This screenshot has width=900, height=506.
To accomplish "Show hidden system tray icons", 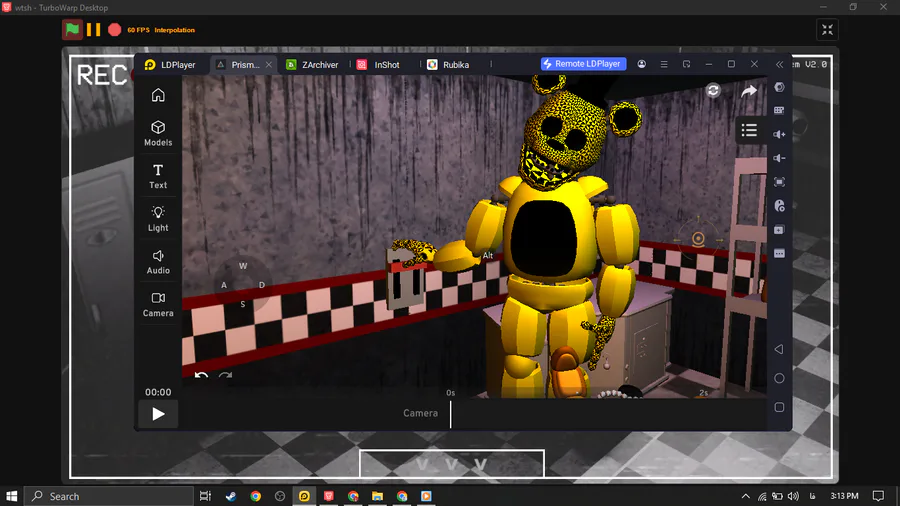I will coord(746,496).
